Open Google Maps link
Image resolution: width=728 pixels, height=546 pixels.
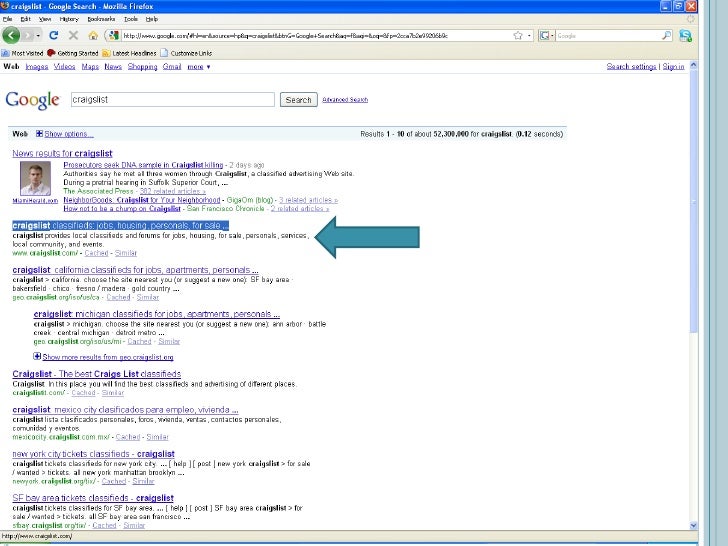pos(90,67)
